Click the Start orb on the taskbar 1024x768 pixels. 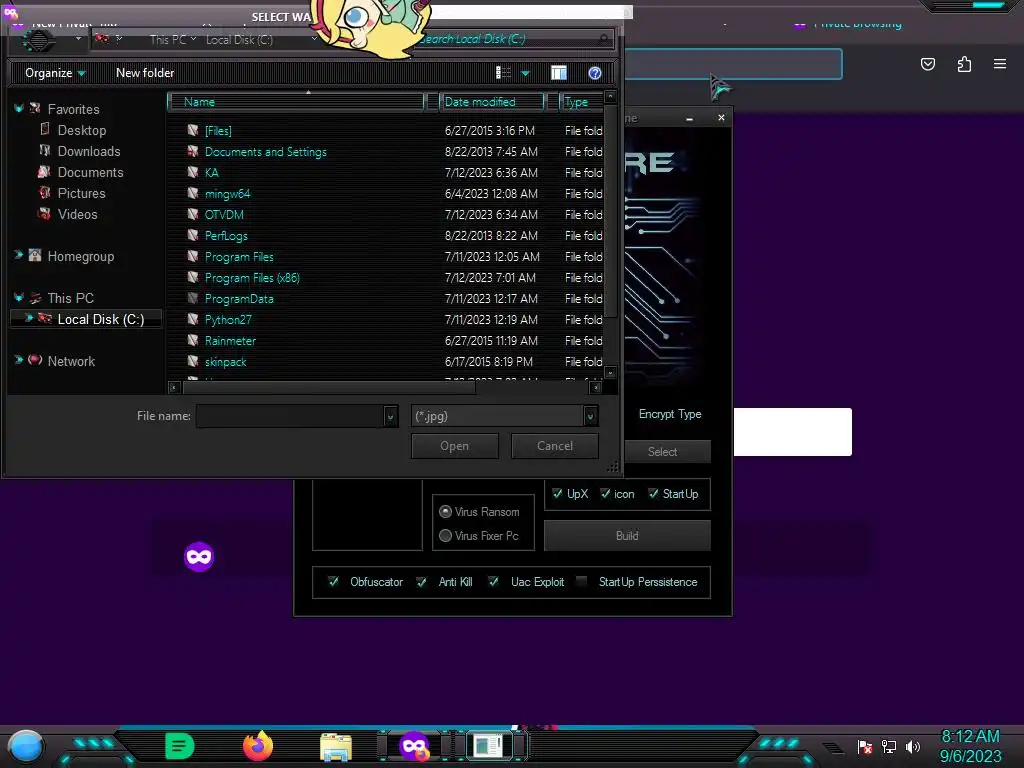26,746
